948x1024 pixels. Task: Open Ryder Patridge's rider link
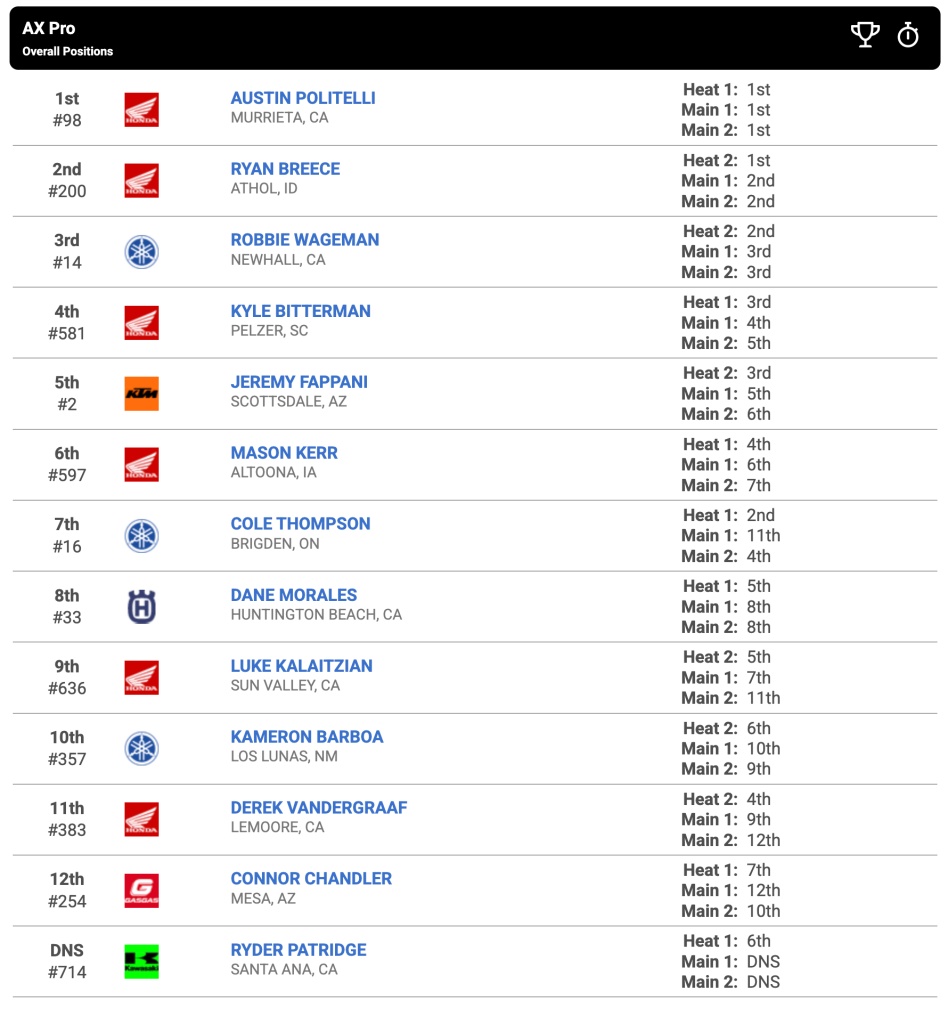(298, 950)
